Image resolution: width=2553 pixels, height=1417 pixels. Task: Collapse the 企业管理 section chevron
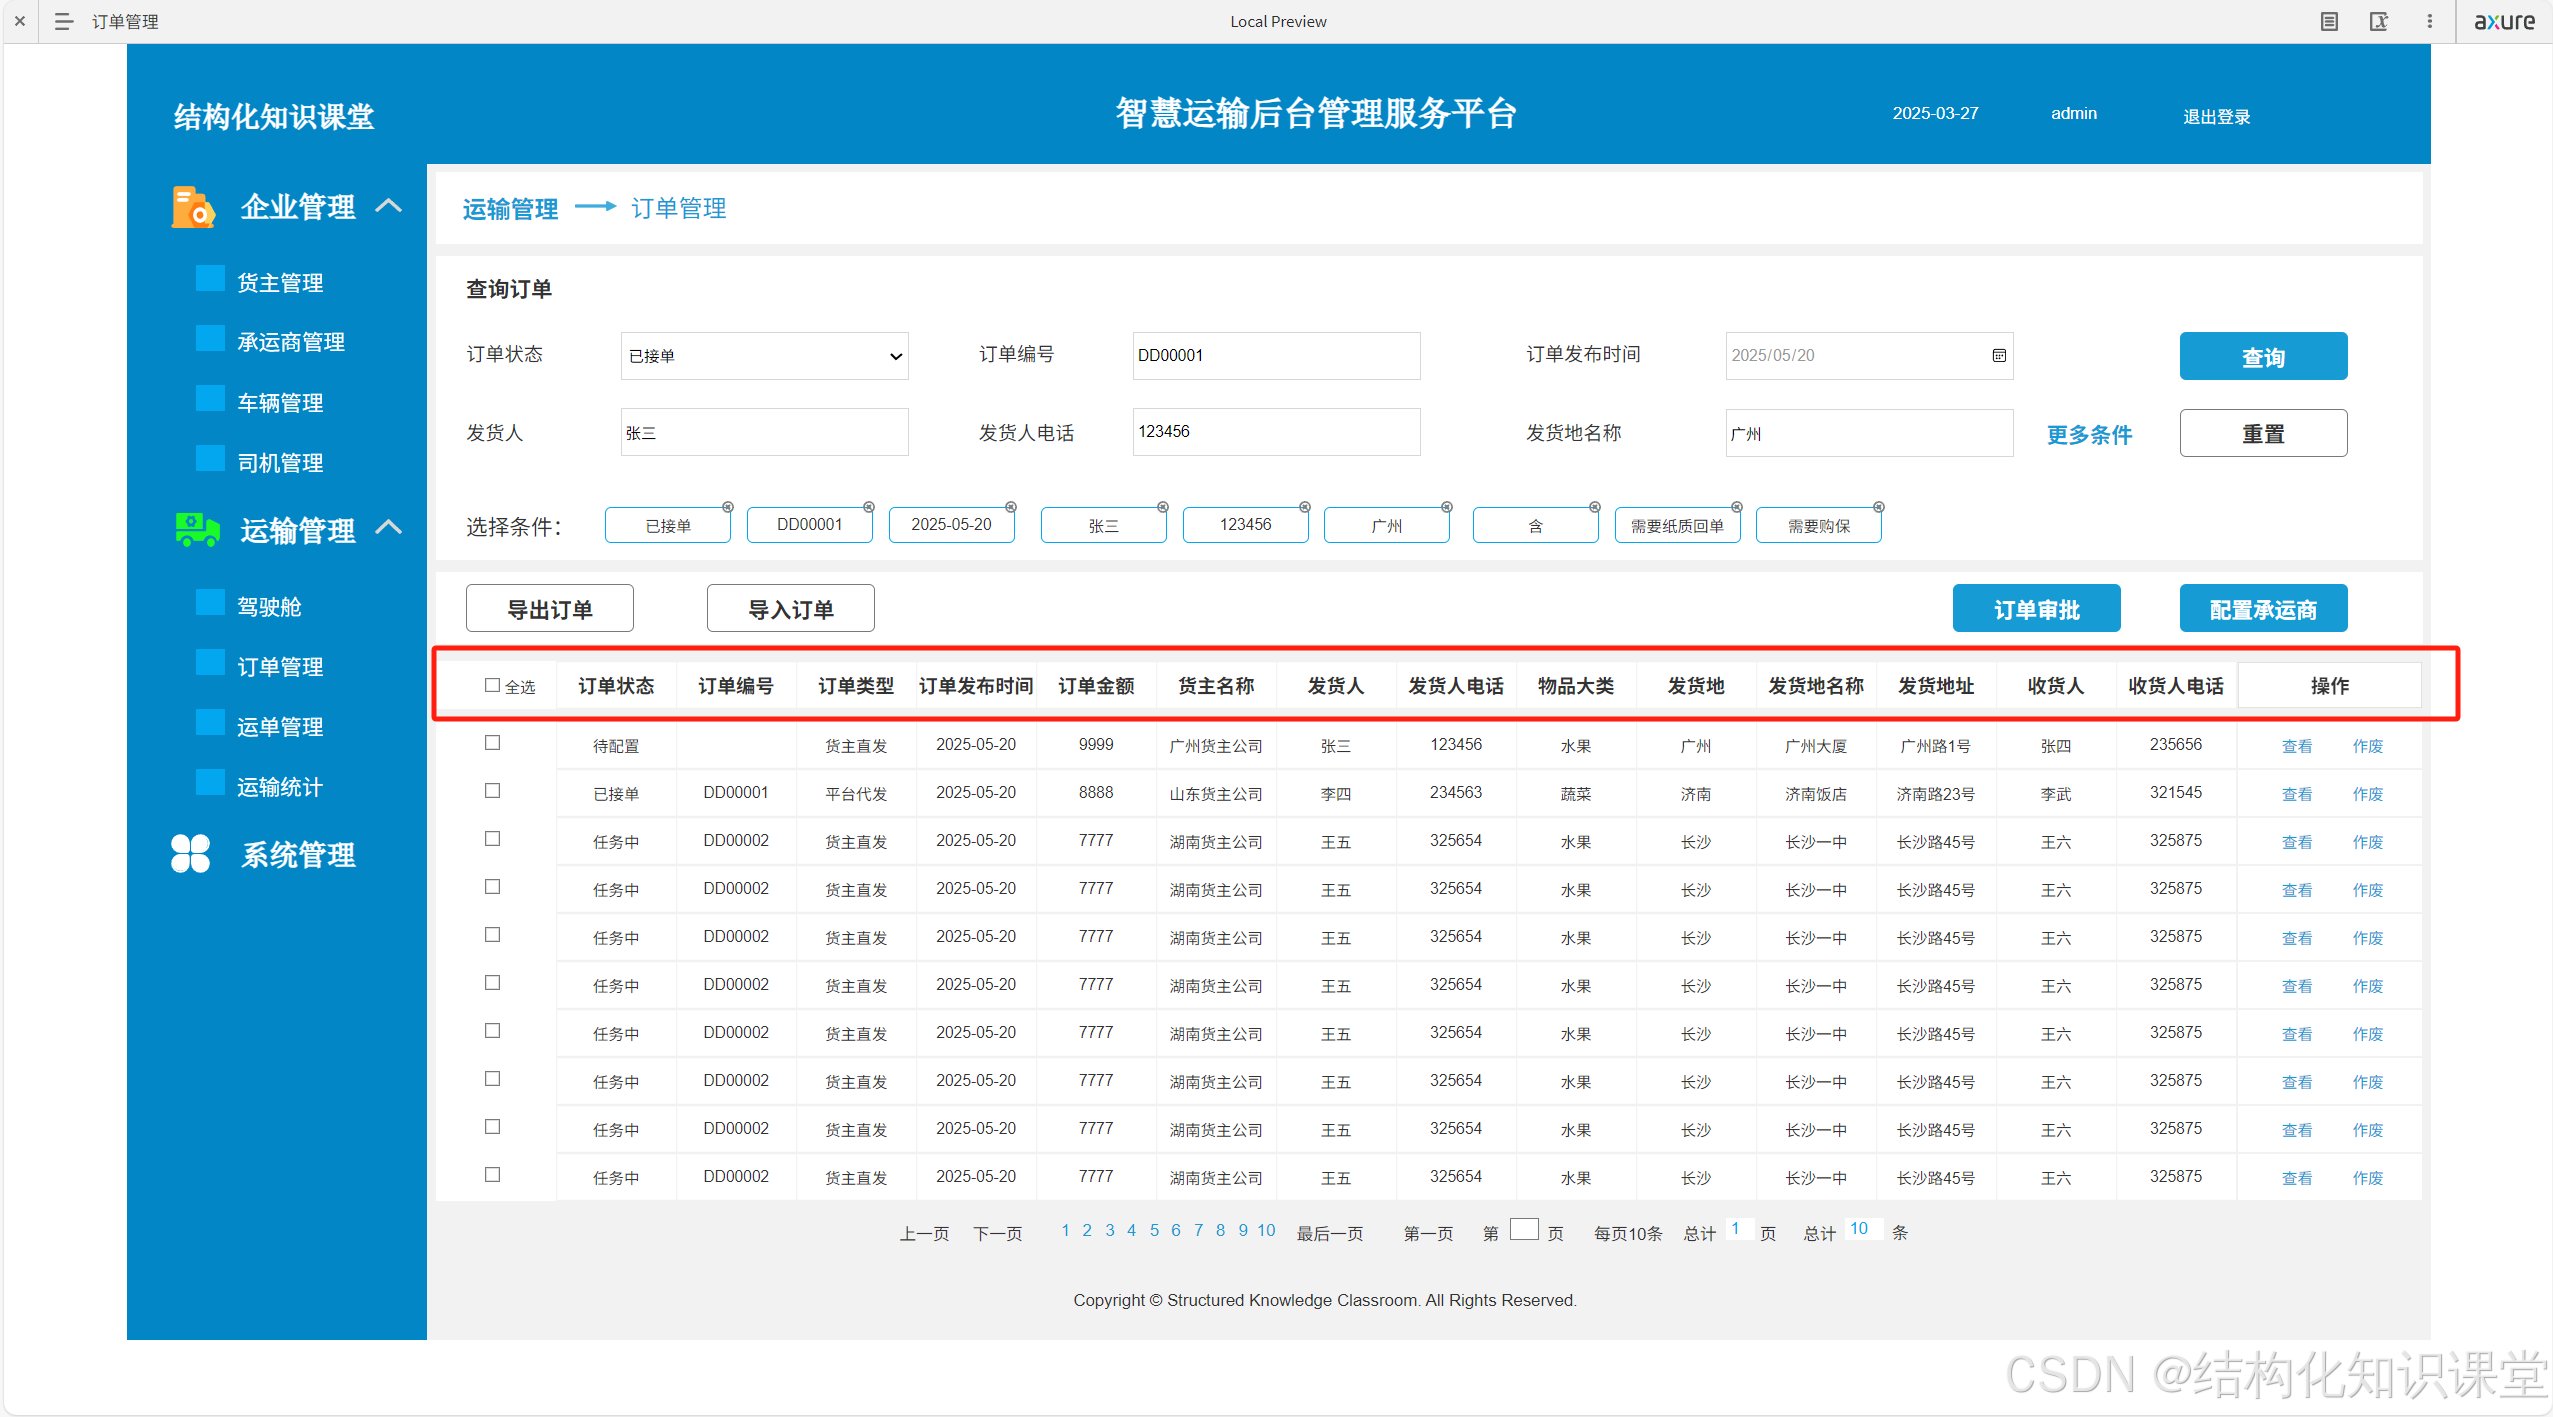pos(388,206)
